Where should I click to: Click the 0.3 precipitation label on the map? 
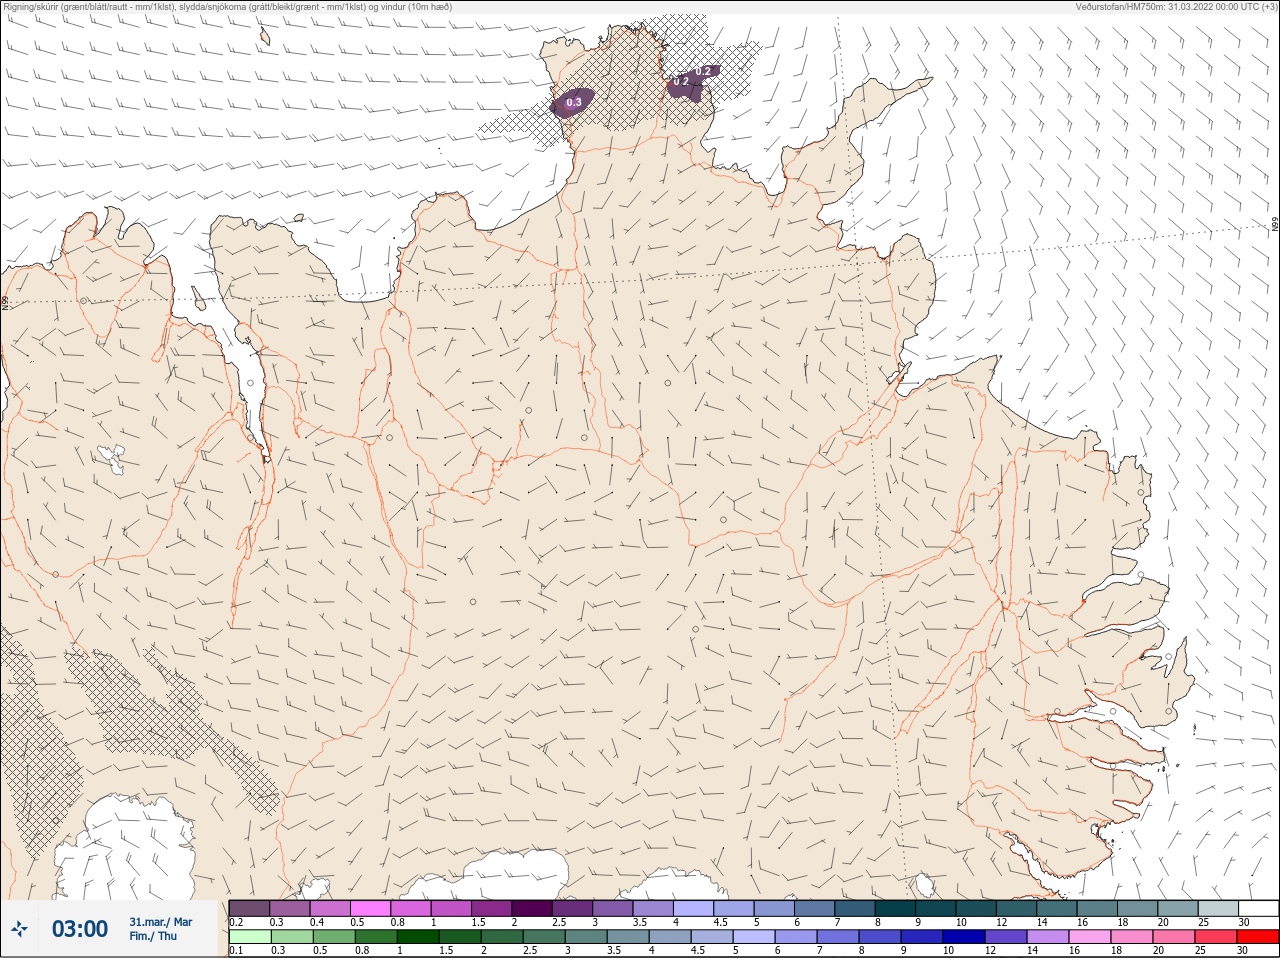pyautogui.click(x=574, y=102)
